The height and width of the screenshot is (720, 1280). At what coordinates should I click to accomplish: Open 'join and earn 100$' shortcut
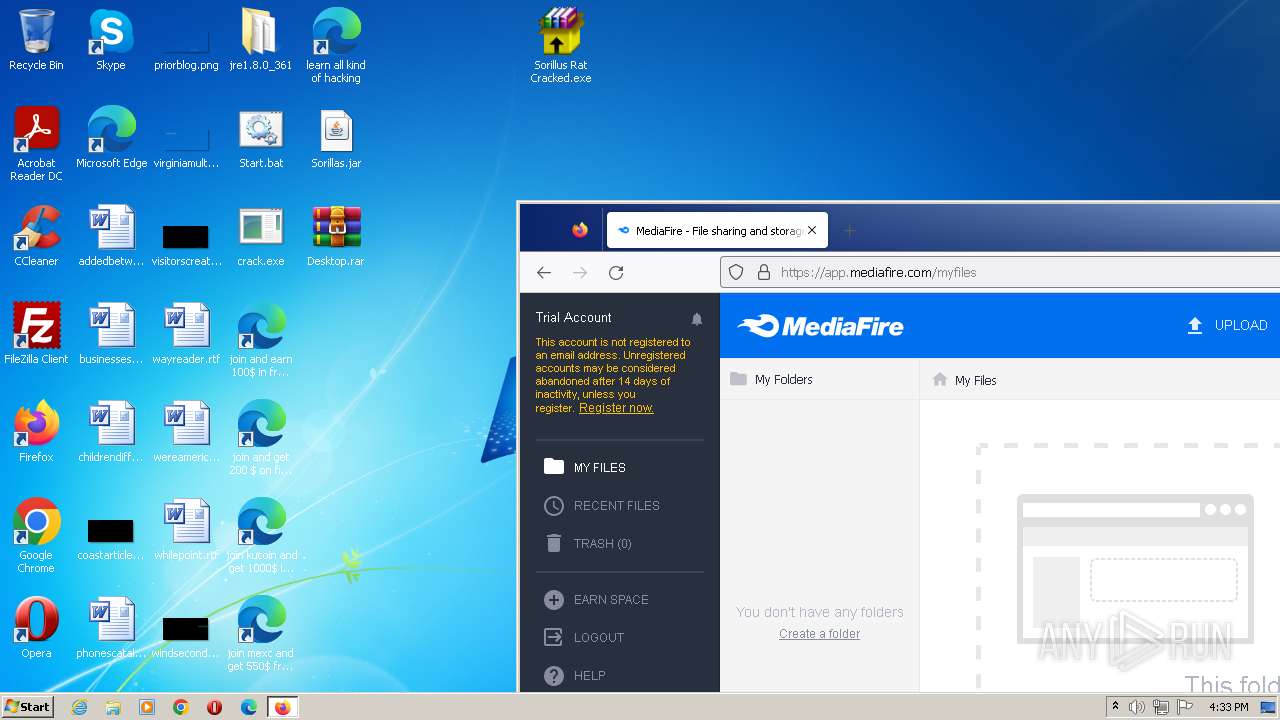click(x=260, y=339)
